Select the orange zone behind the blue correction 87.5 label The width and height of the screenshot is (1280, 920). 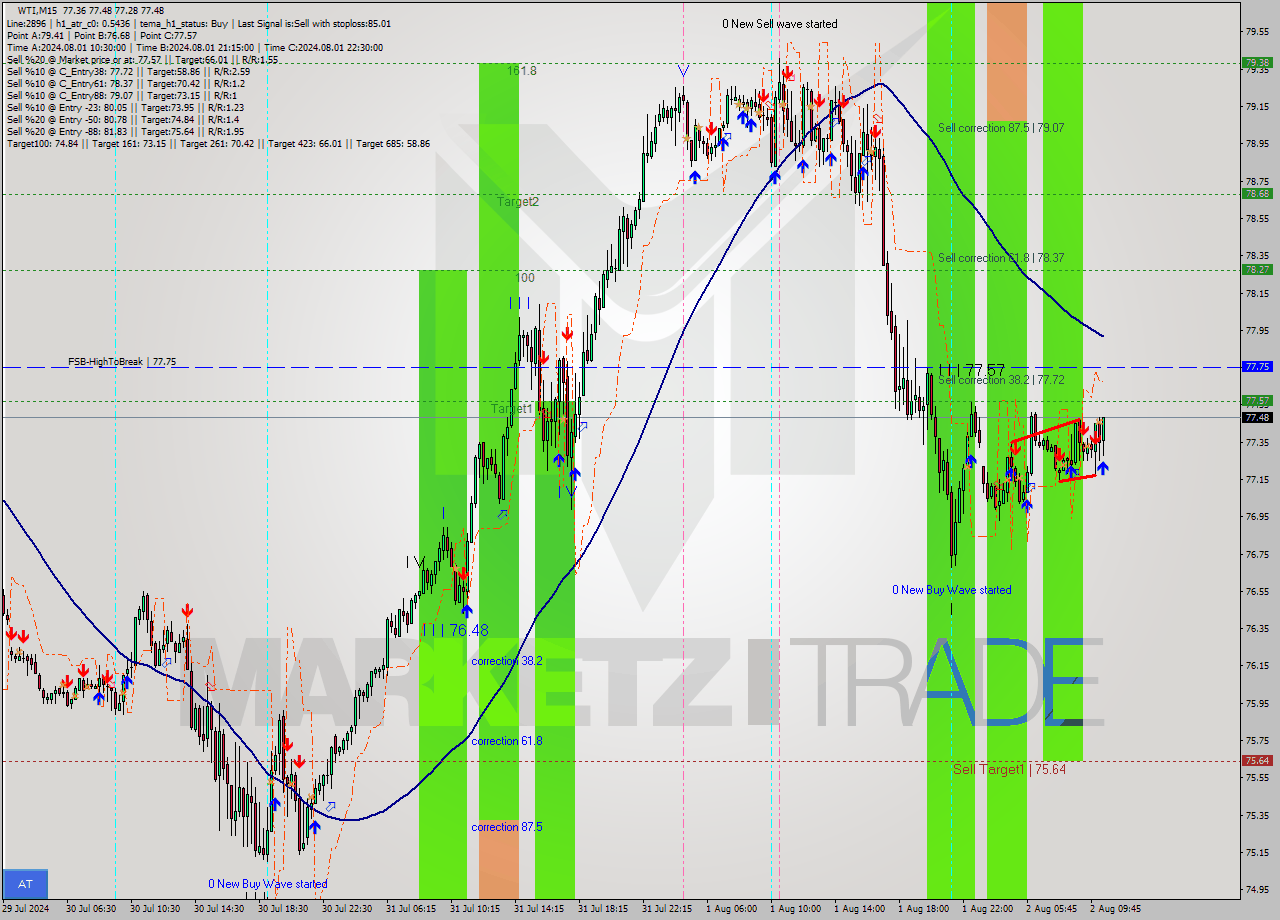[499, 859]
